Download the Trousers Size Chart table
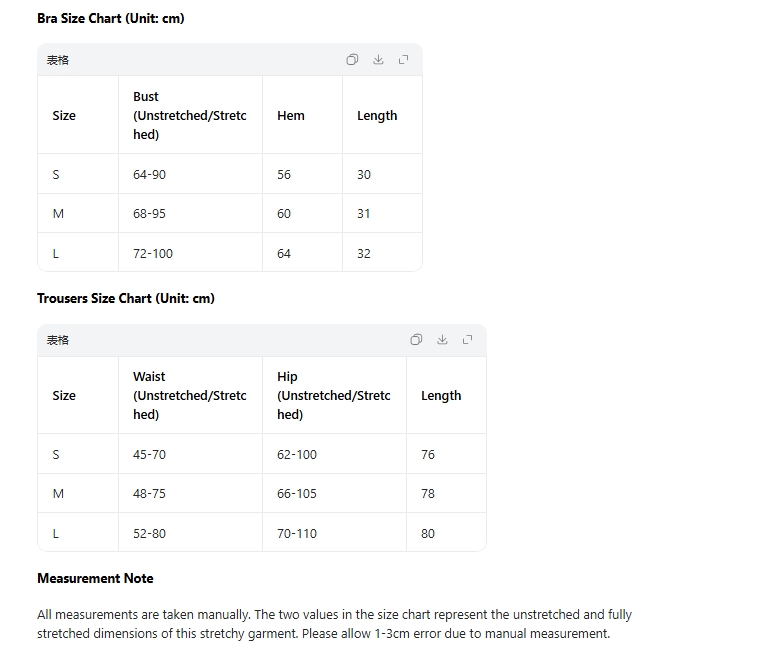This screenshot has height=651, width=763. tap(442, 340)
